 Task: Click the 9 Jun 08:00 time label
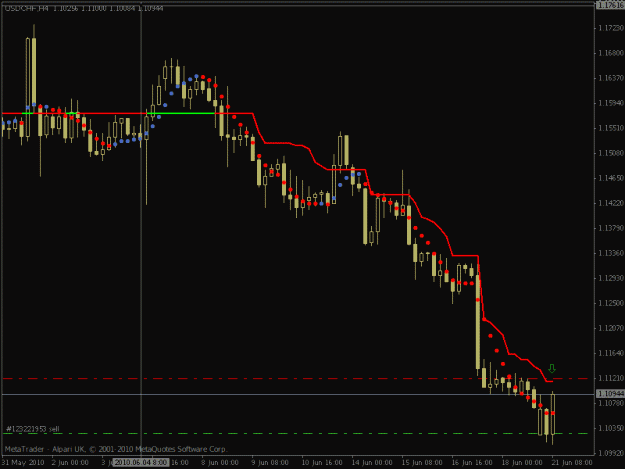coord(270,463)
